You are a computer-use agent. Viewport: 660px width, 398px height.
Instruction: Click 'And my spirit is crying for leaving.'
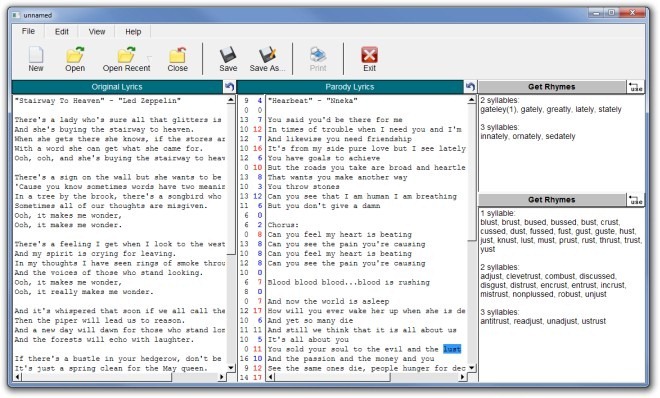[95, 254]
